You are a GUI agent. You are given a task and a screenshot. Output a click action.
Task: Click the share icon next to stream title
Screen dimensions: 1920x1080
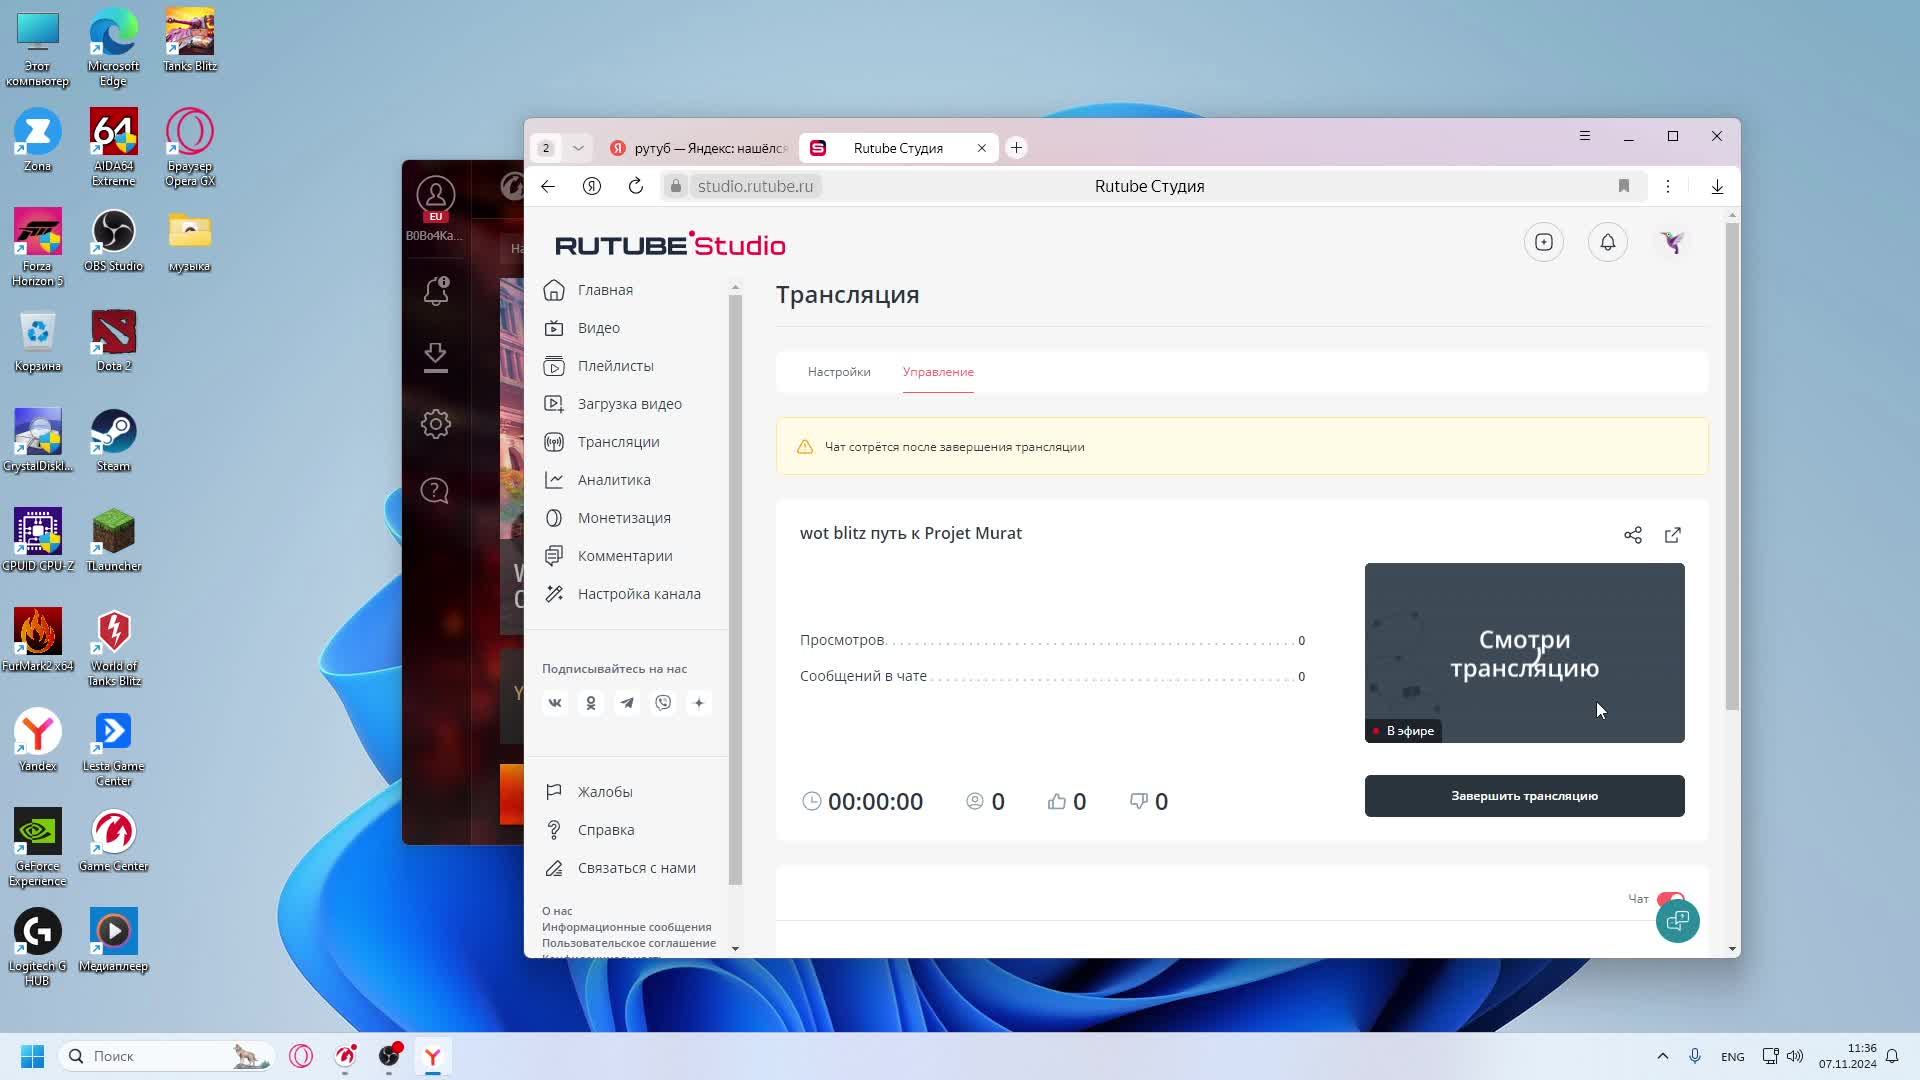[1634, 533]
